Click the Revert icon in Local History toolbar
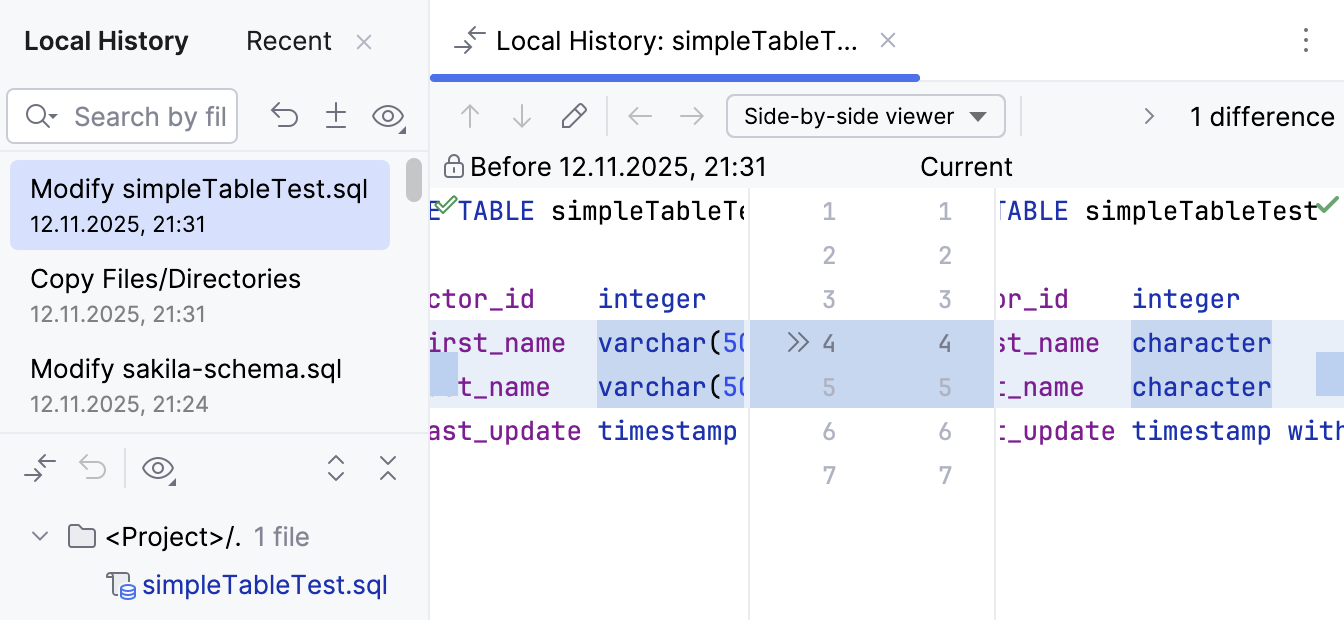 (x=285, y=117)
